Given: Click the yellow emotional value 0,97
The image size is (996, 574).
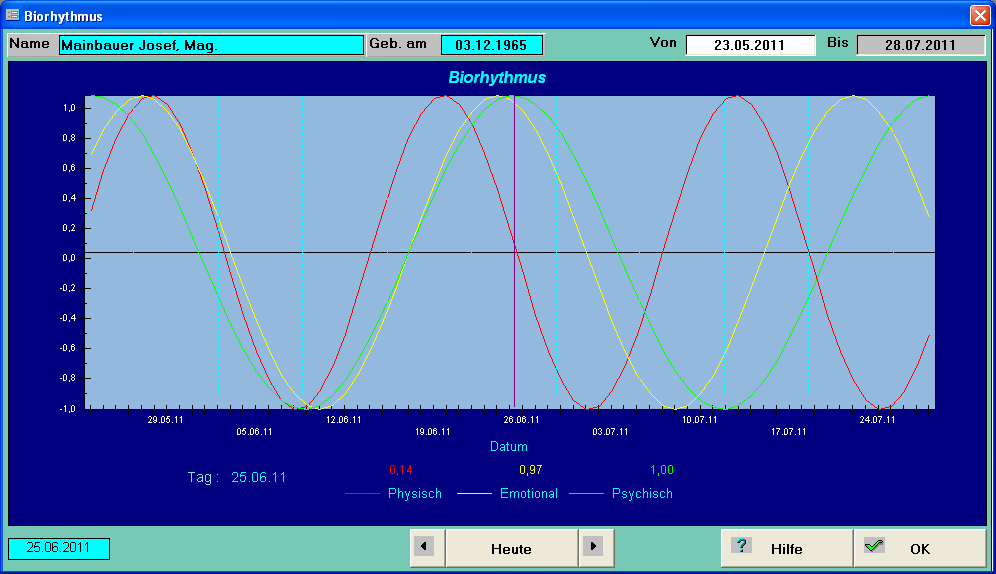Looking at the screenshot, I should 530,470.
